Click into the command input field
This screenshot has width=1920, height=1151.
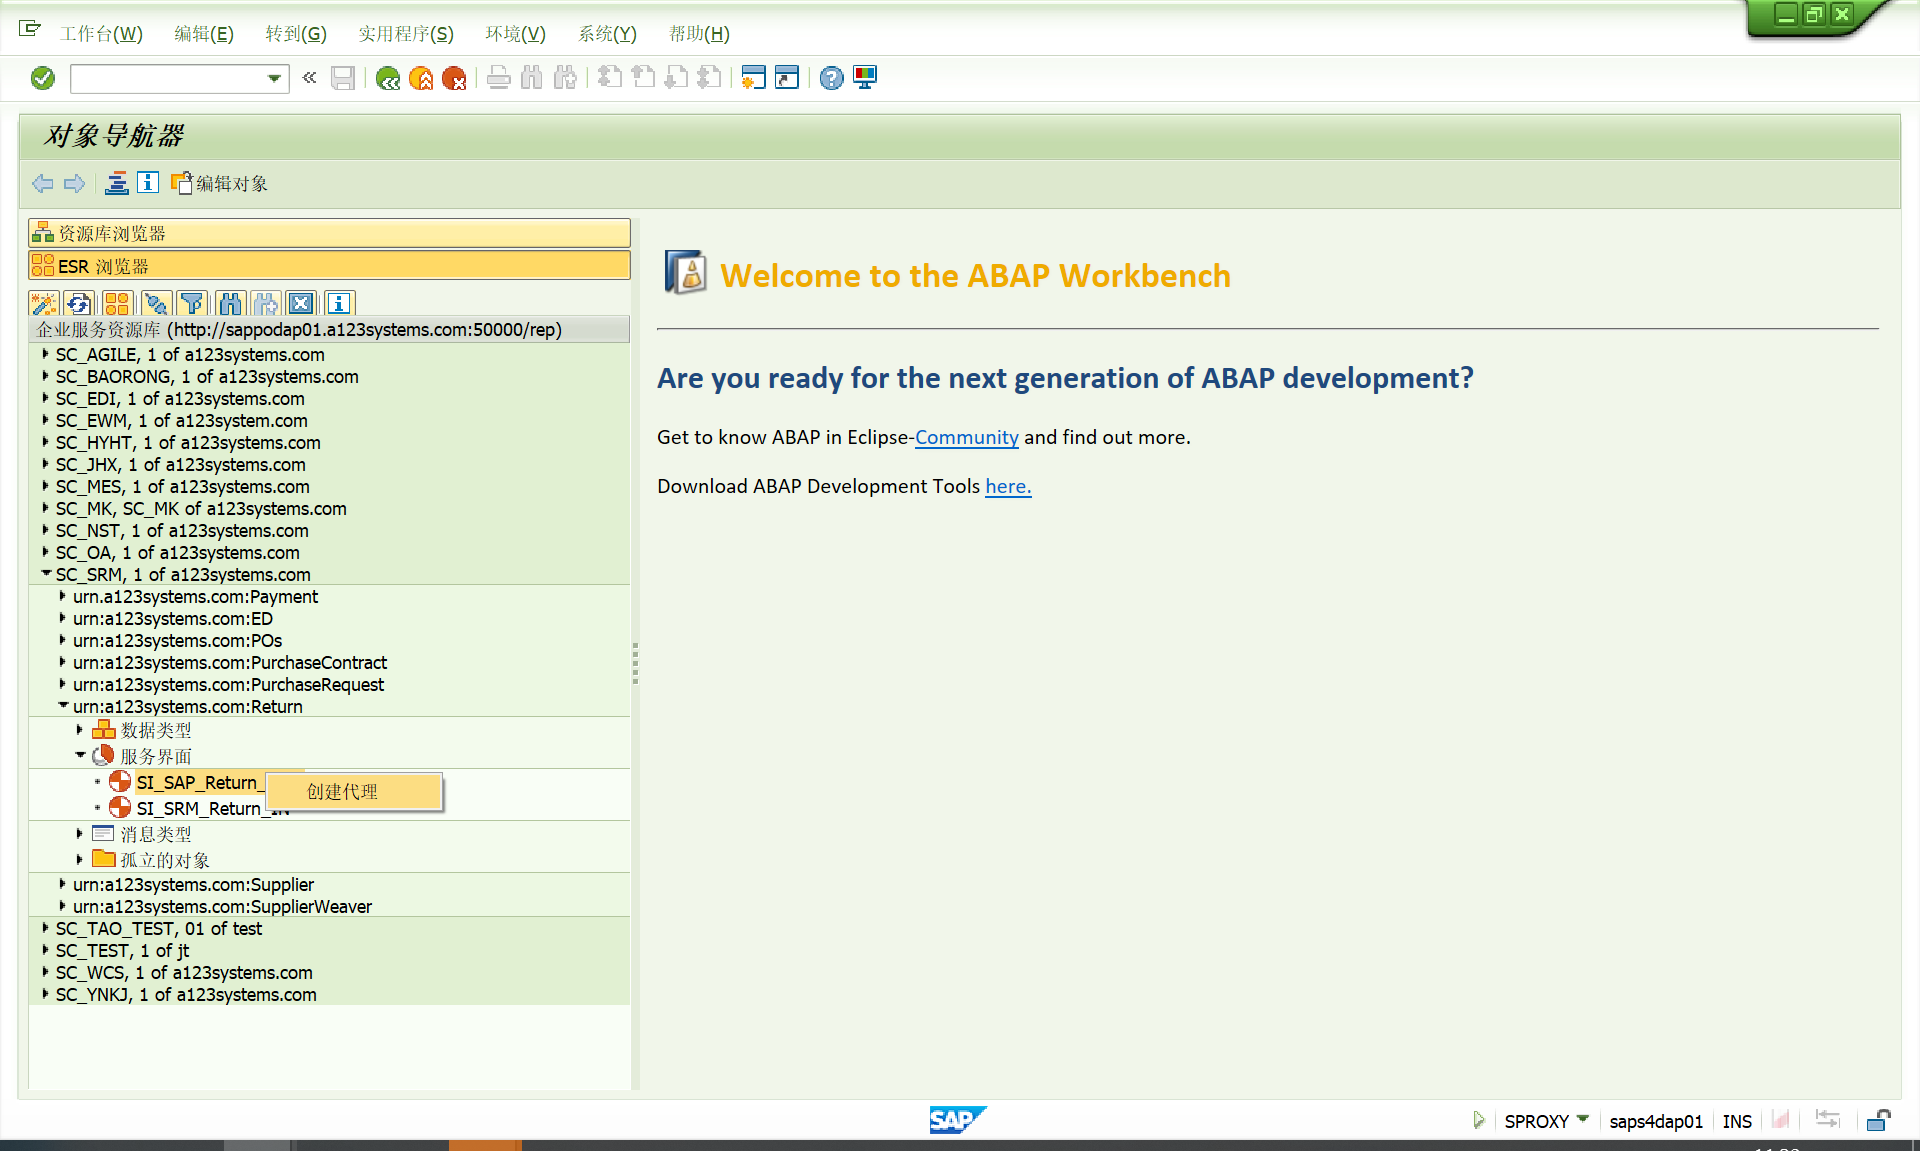[168, 78]
